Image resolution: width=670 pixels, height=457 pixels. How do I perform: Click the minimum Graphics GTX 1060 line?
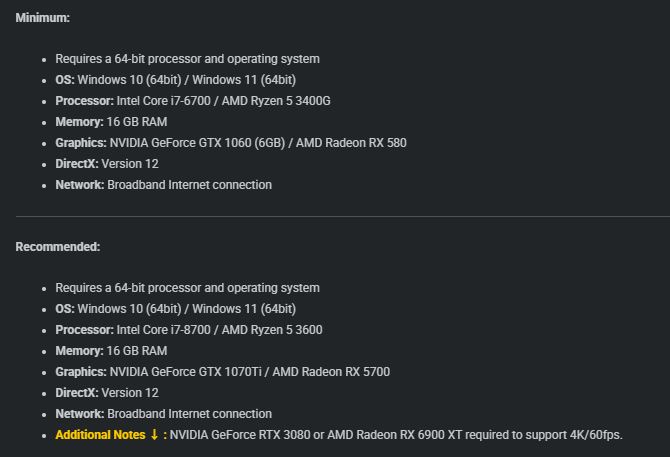pos(231,142)
